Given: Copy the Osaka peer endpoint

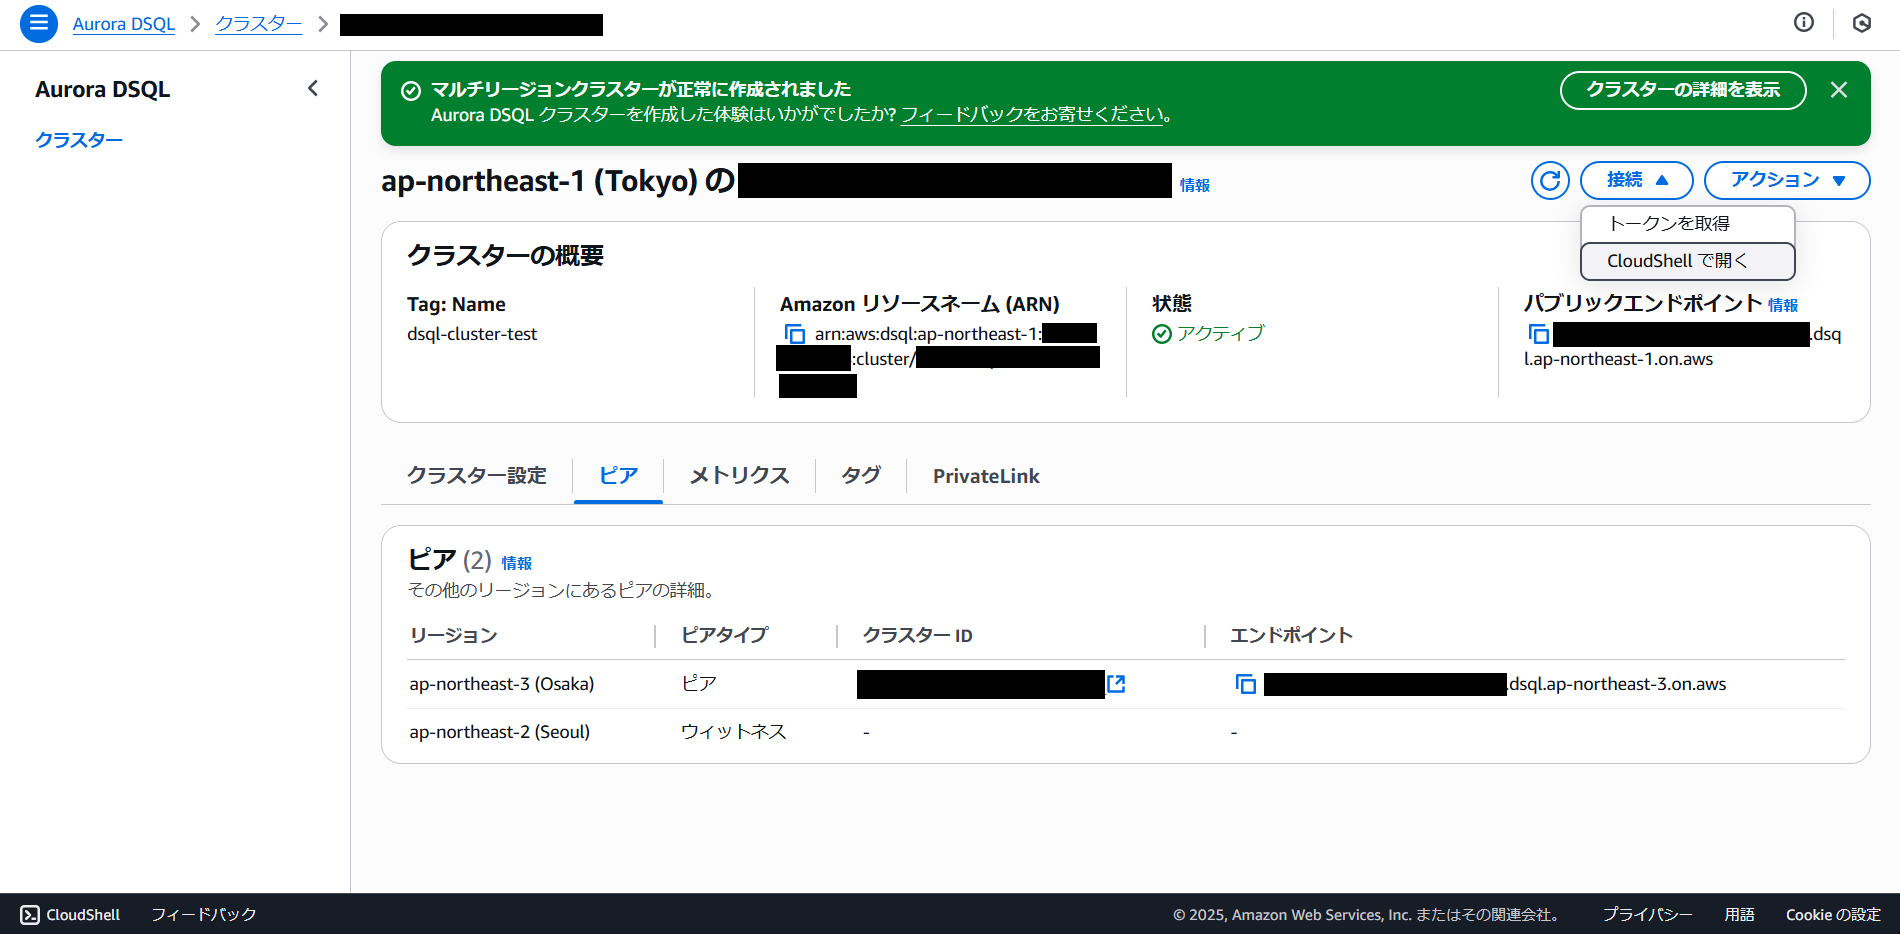Looking at the screenshot, I should (1246, 684).
